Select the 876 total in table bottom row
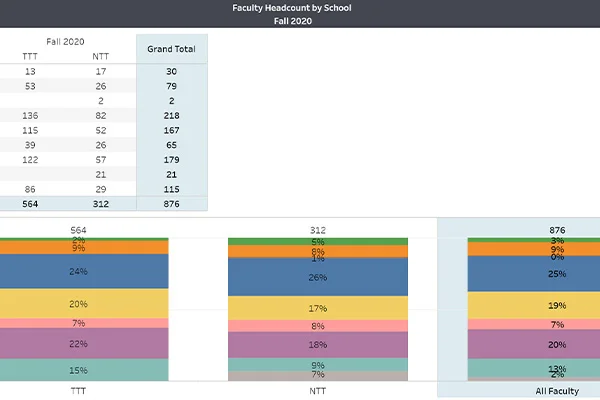 click(x=171, y=204)
